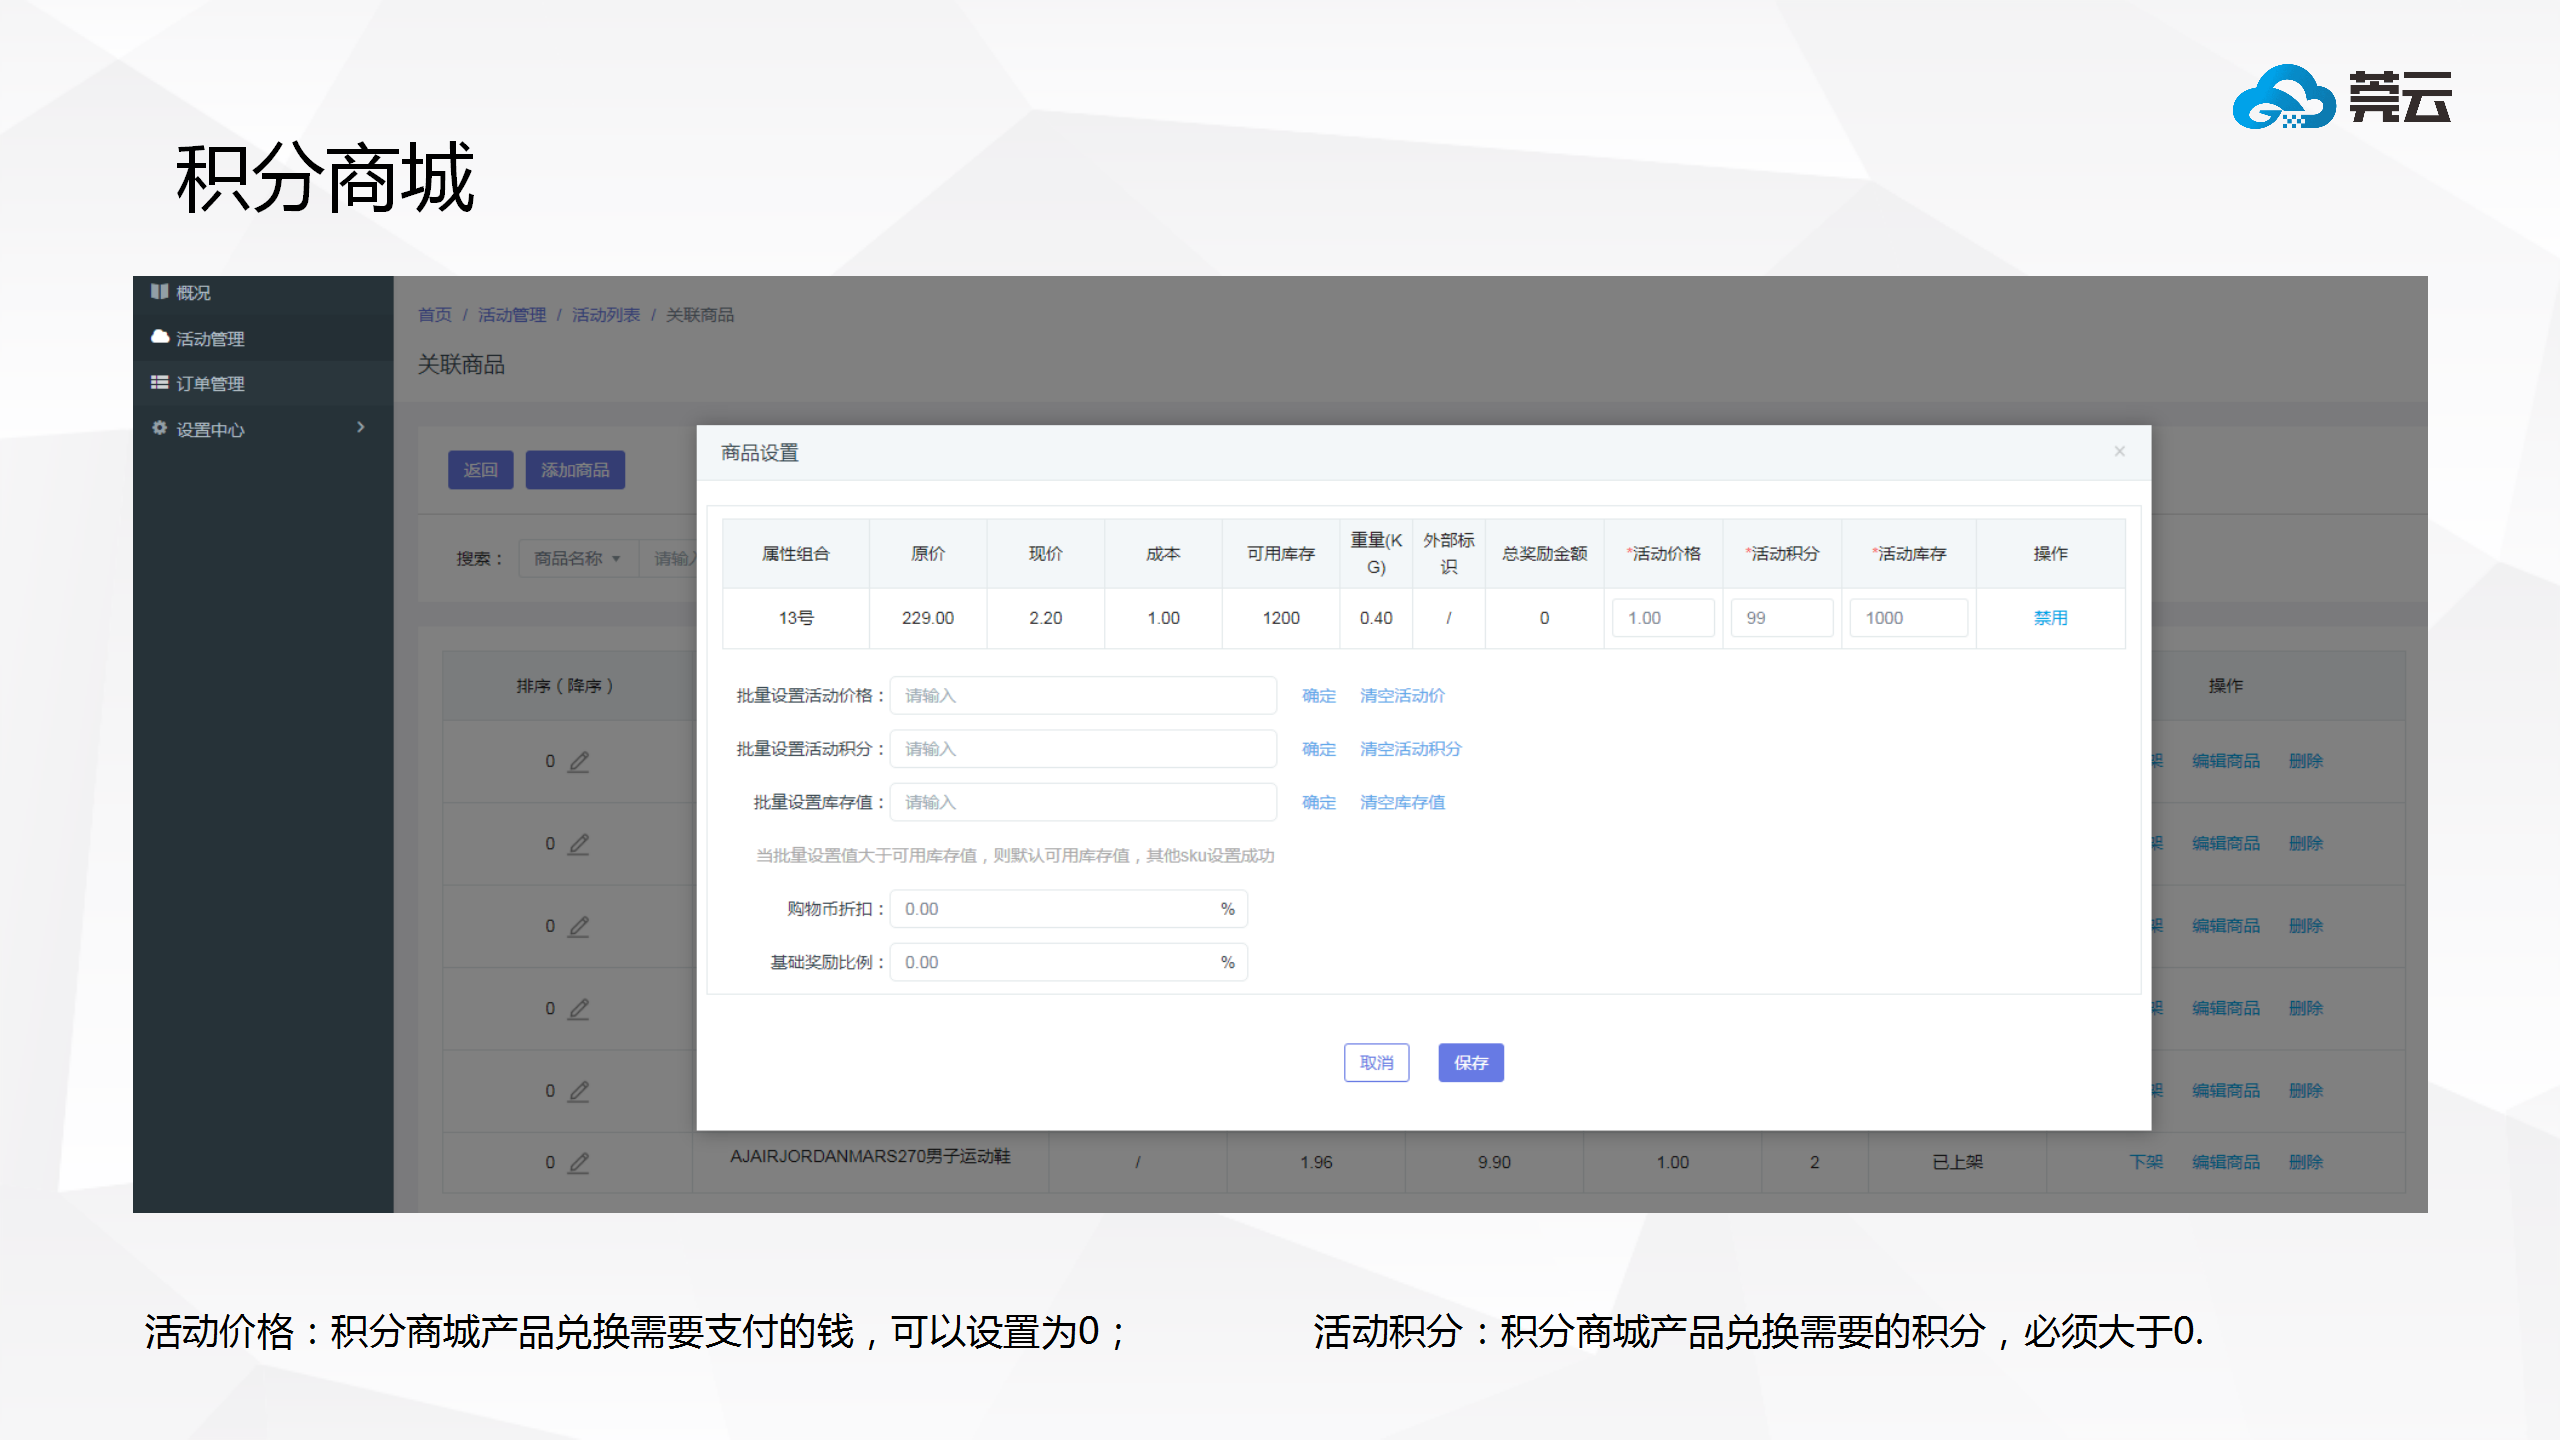
Task: Expand the 设置中心 chevron arrow
Action: [361, 428]
